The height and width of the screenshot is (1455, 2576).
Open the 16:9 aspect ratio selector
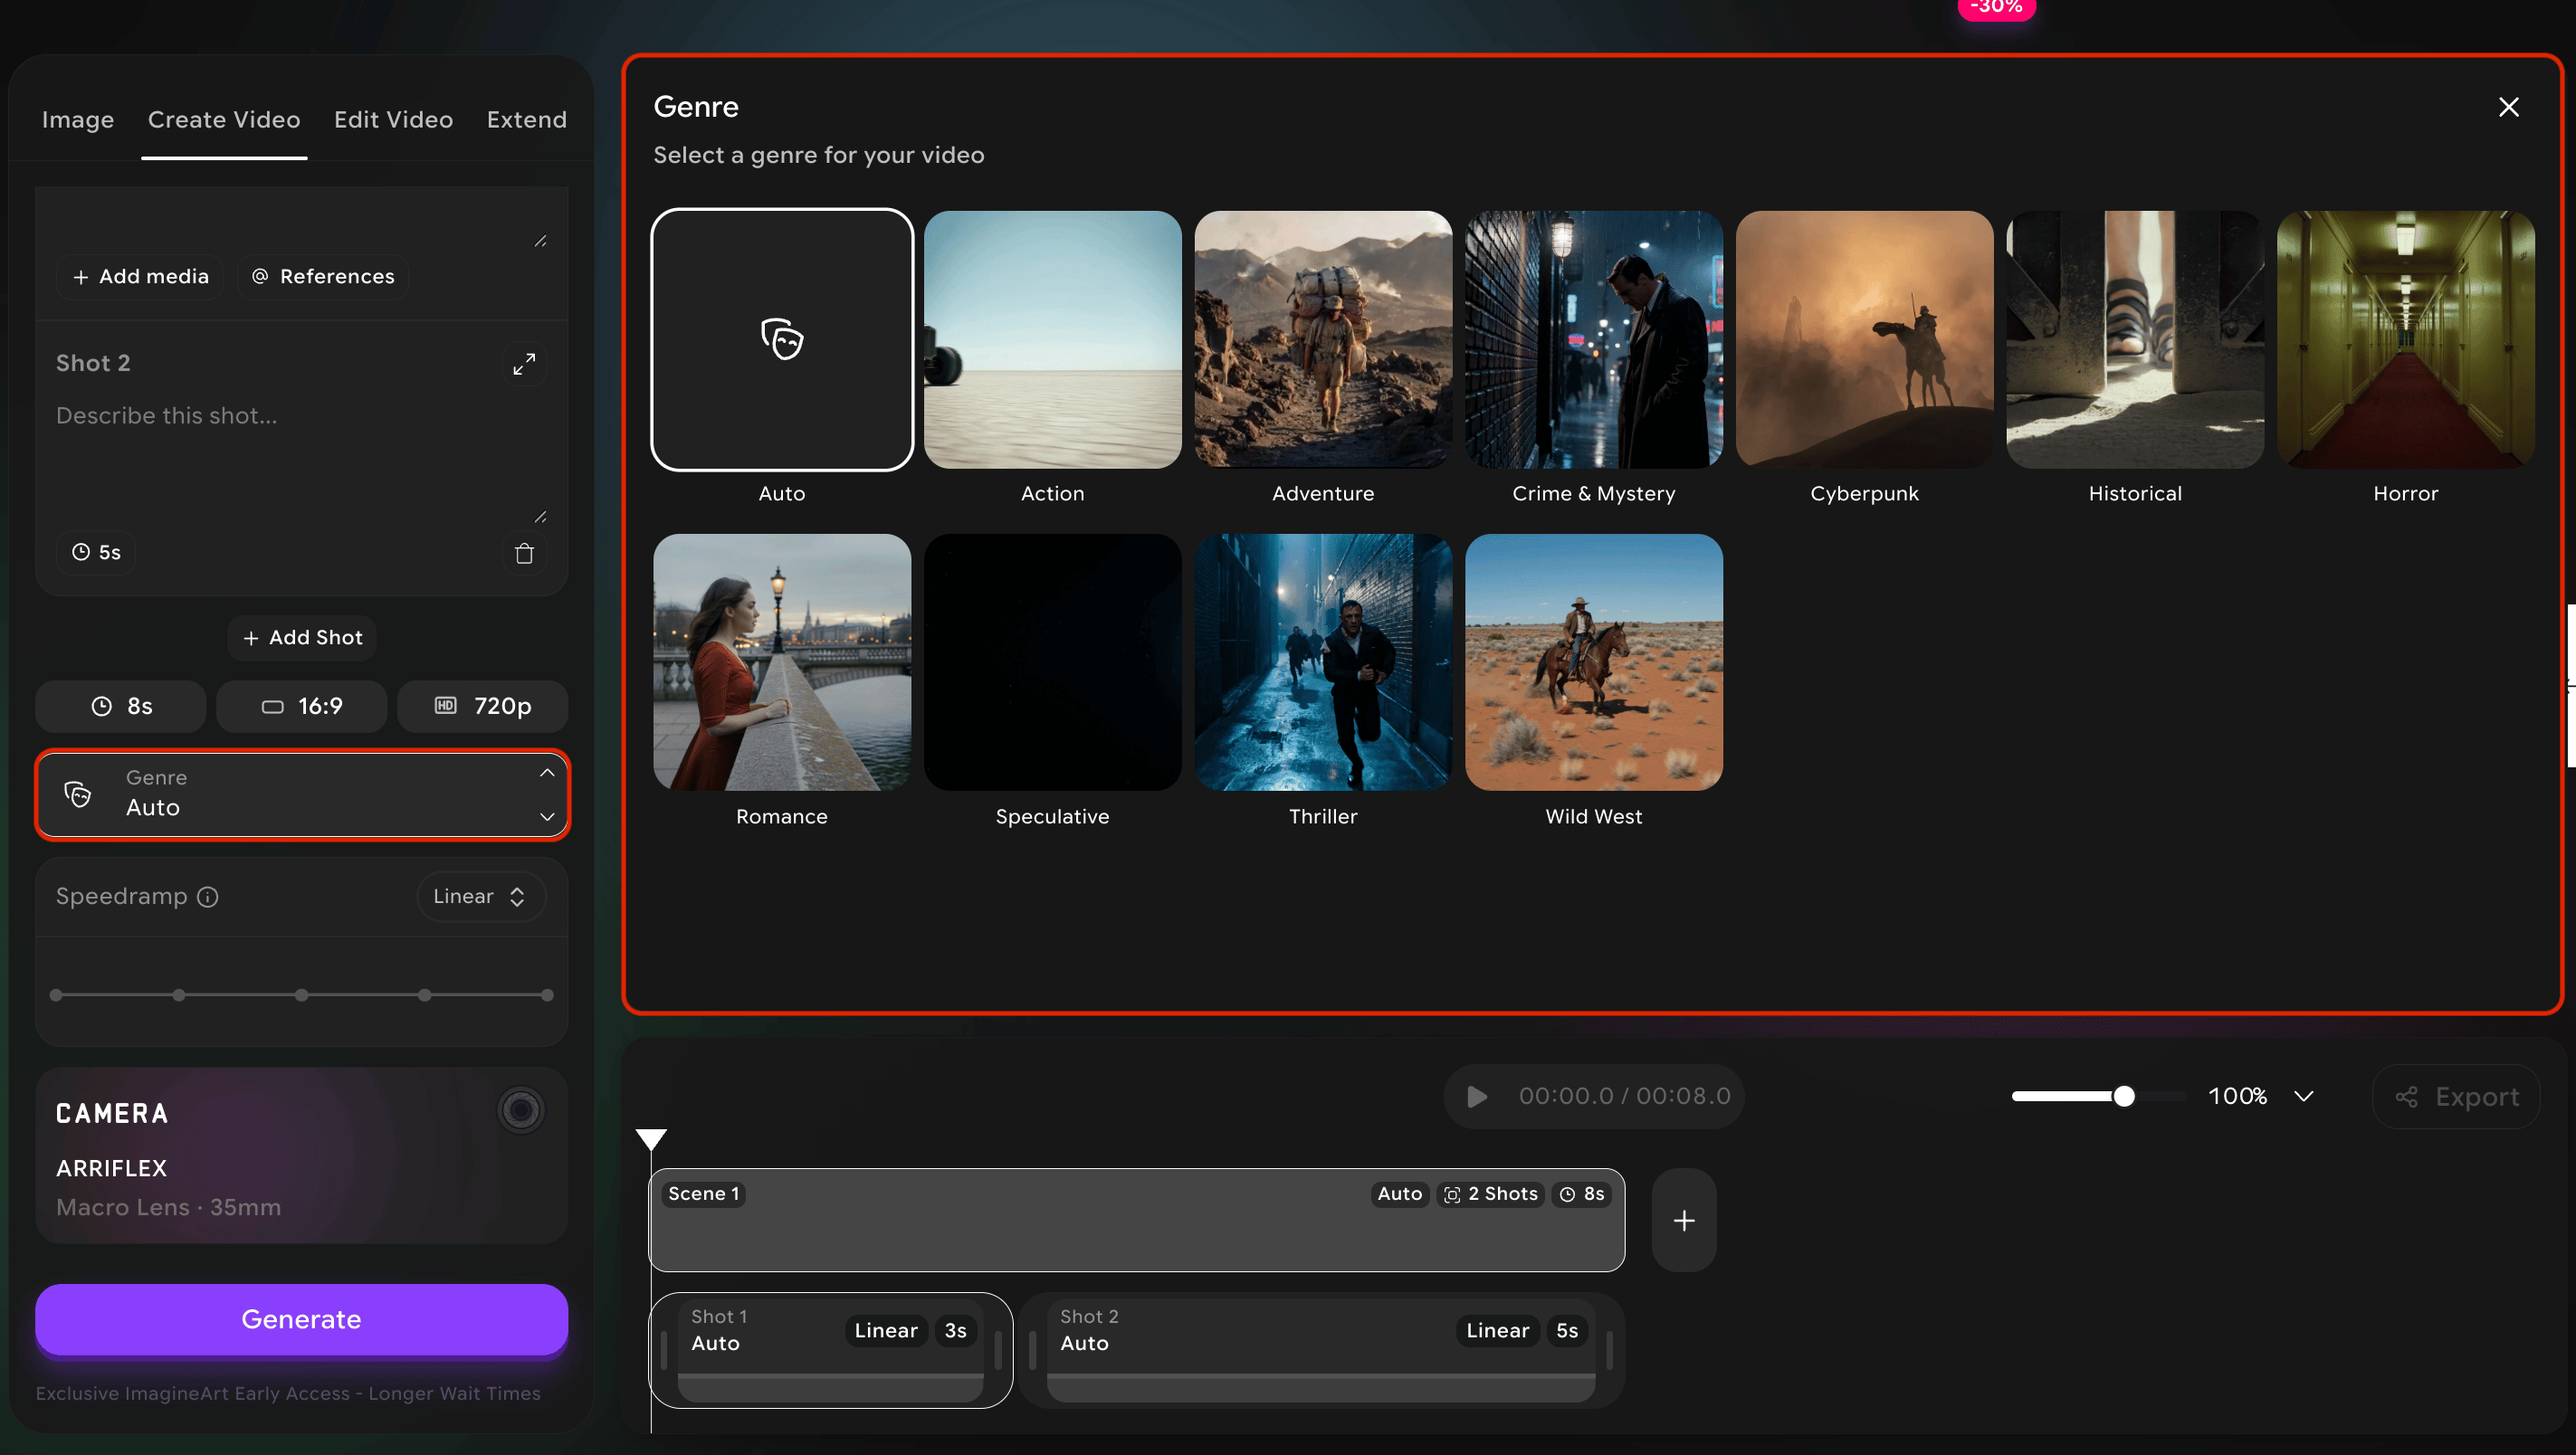pos(302,707)
